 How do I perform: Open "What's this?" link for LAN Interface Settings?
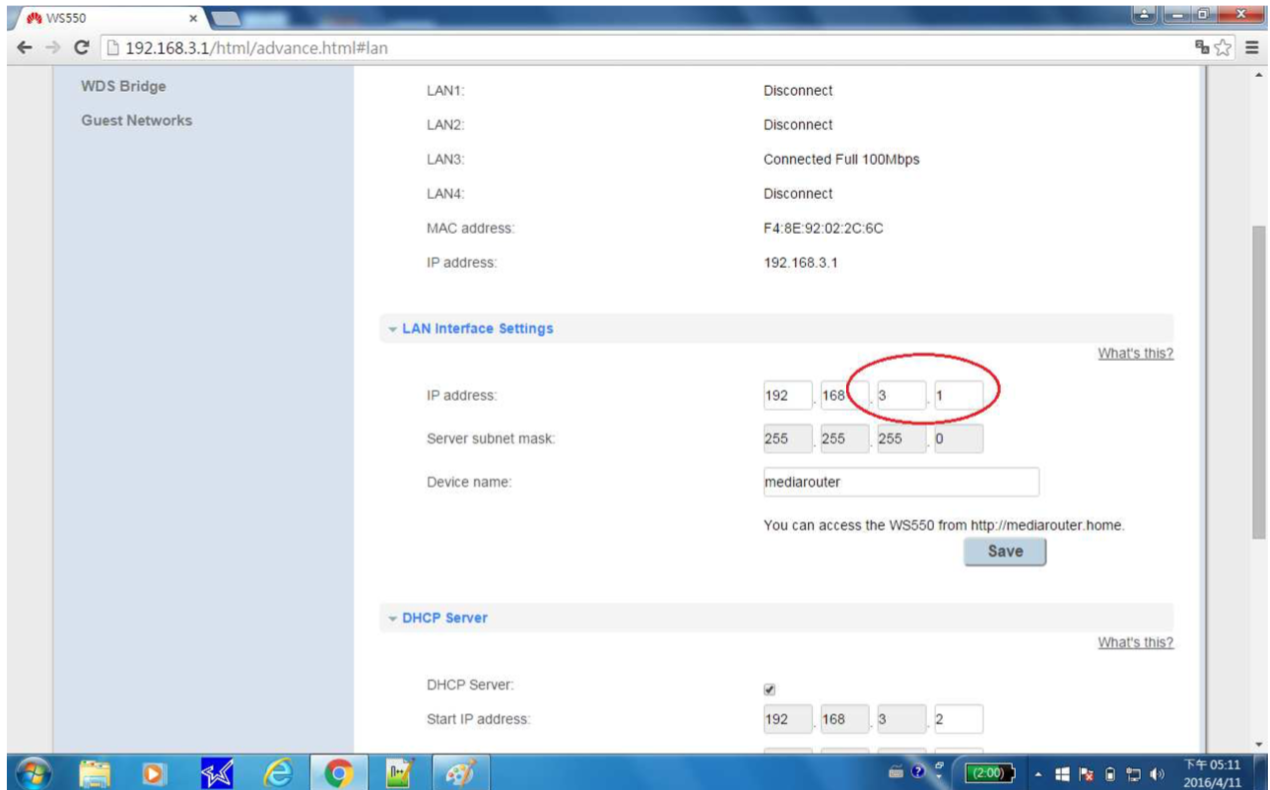[x=1135, y=353]
